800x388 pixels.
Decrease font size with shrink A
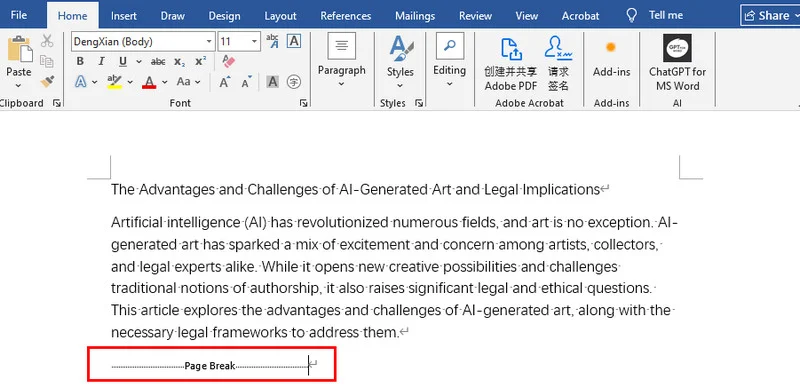(246, 82)
